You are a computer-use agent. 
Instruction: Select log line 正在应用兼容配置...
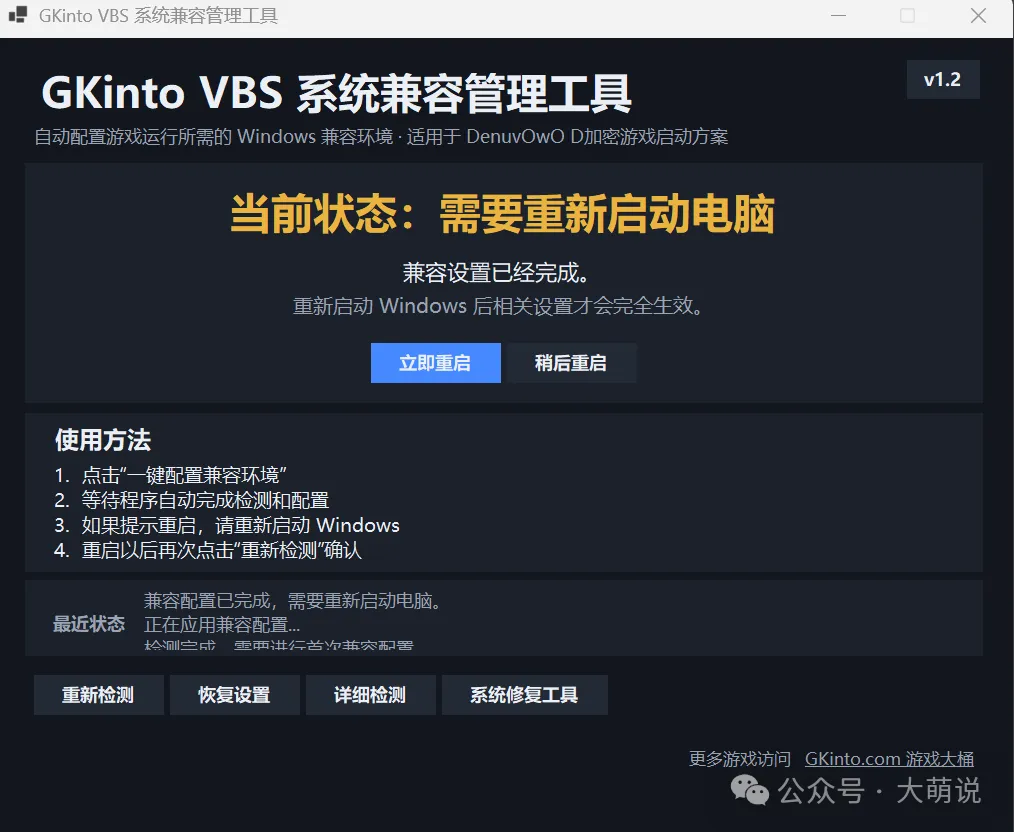click(x=222, y=624)
